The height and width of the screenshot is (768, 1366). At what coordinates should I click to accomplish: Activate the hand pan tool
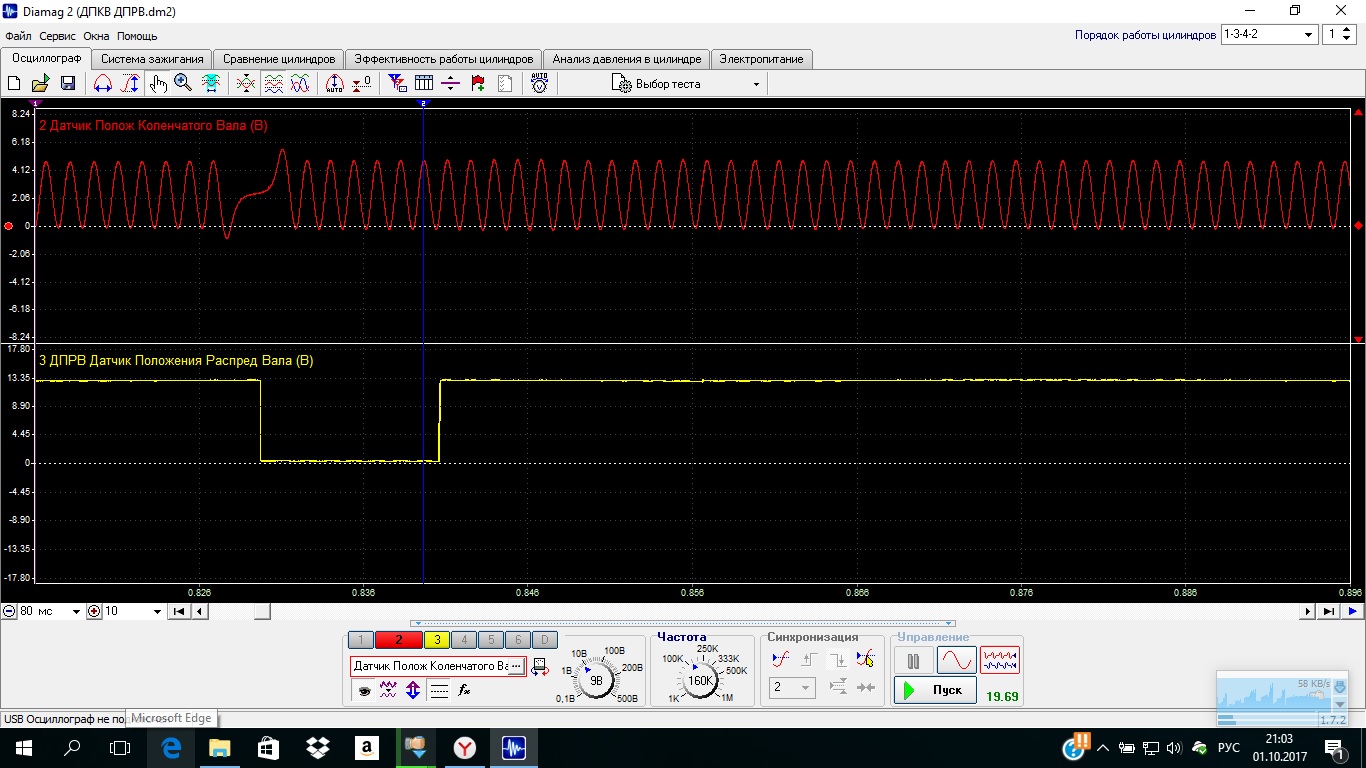[157, 84]
